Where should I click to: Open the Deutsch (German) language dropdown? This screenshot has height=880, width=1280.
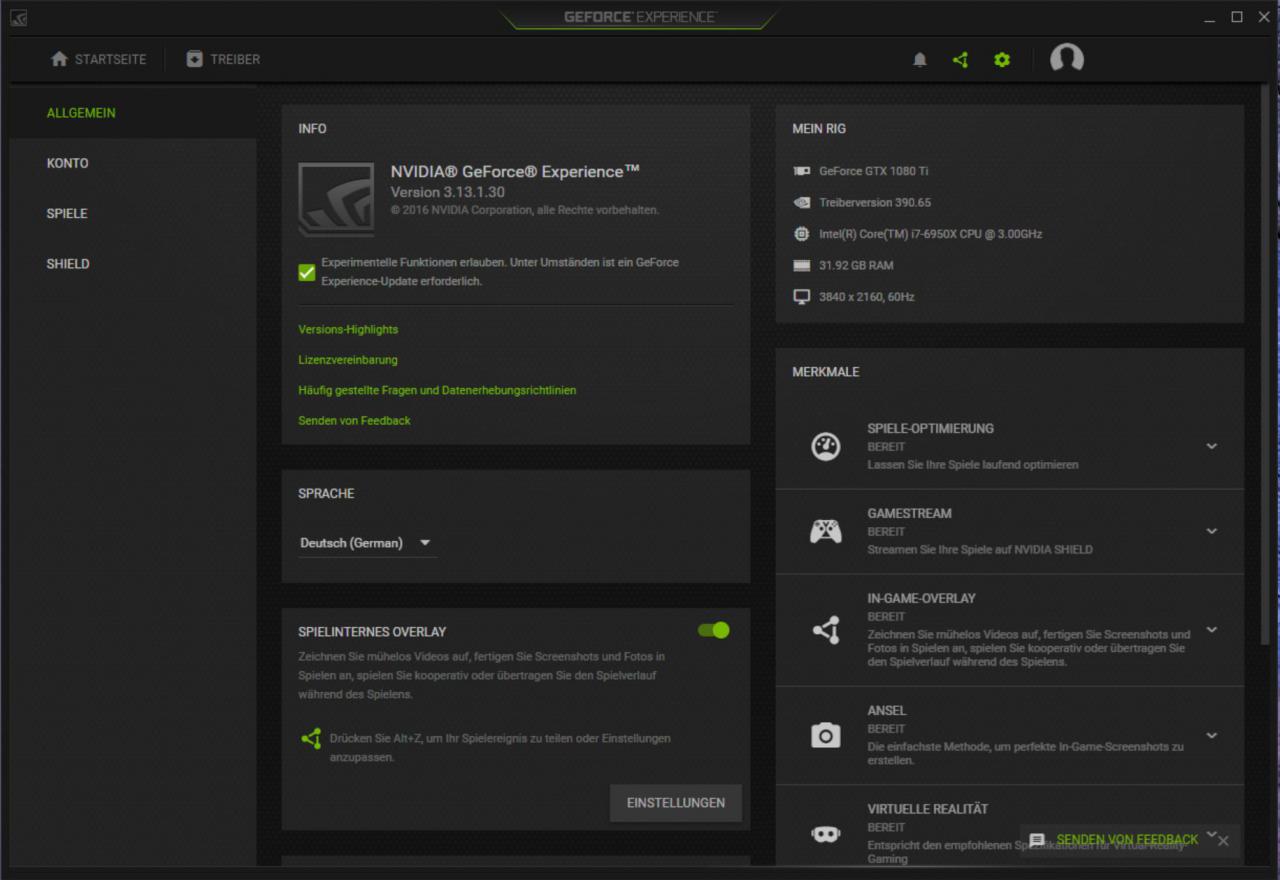point(367,543)
